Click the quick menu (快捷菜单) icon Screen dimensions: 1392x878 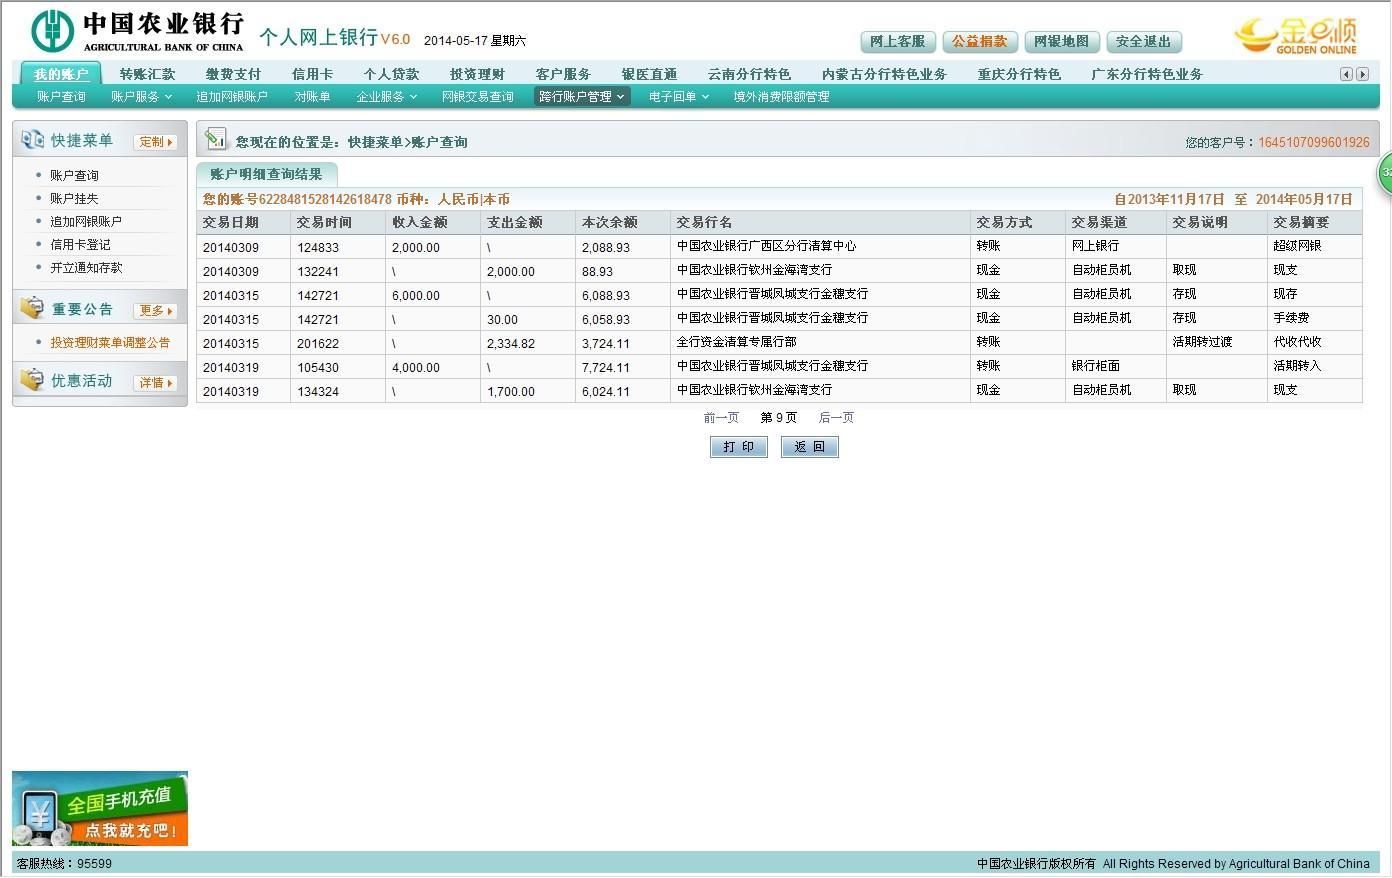click(32, 140)
